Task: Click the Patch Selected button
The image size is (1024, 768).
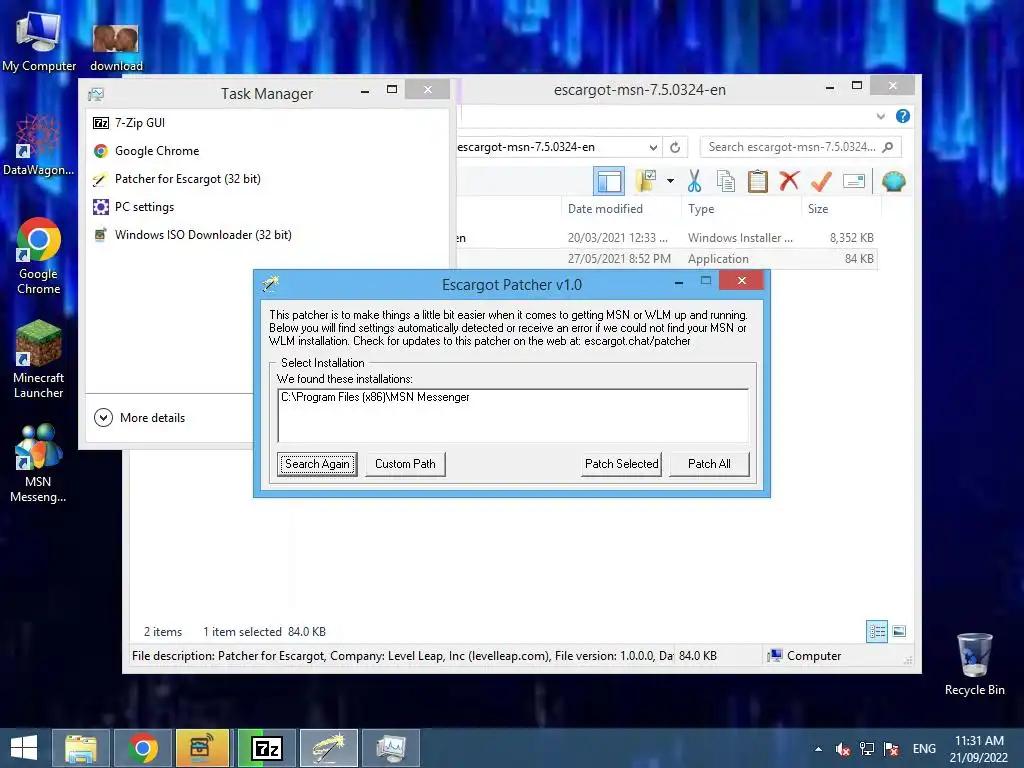Action: tap(622, 464)
